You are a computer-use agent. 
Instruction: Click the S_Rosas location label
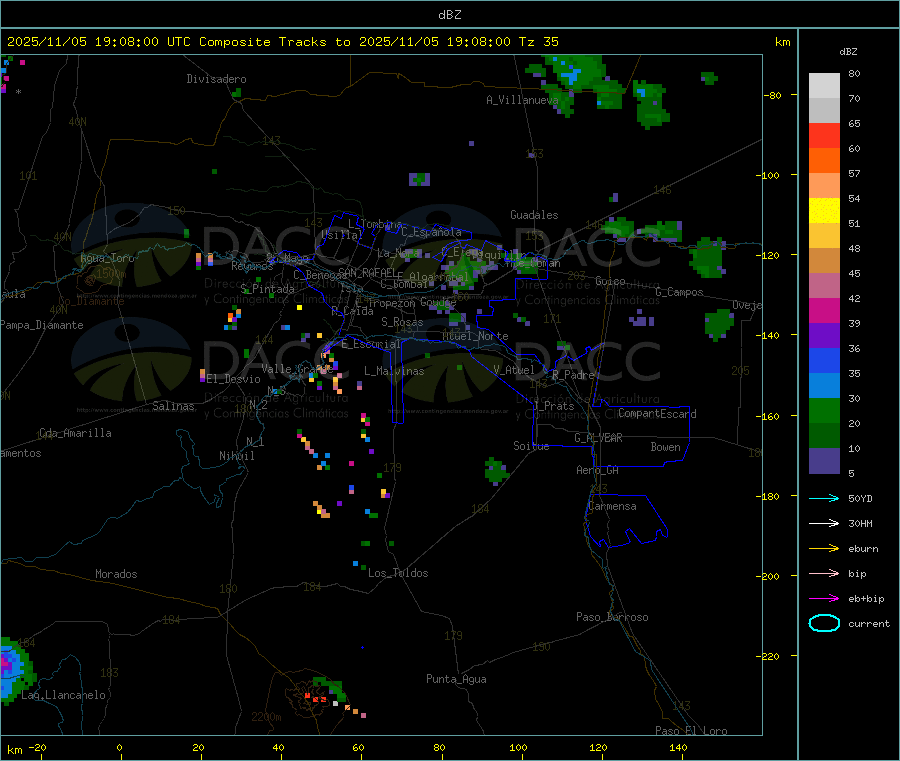point(402,322)
